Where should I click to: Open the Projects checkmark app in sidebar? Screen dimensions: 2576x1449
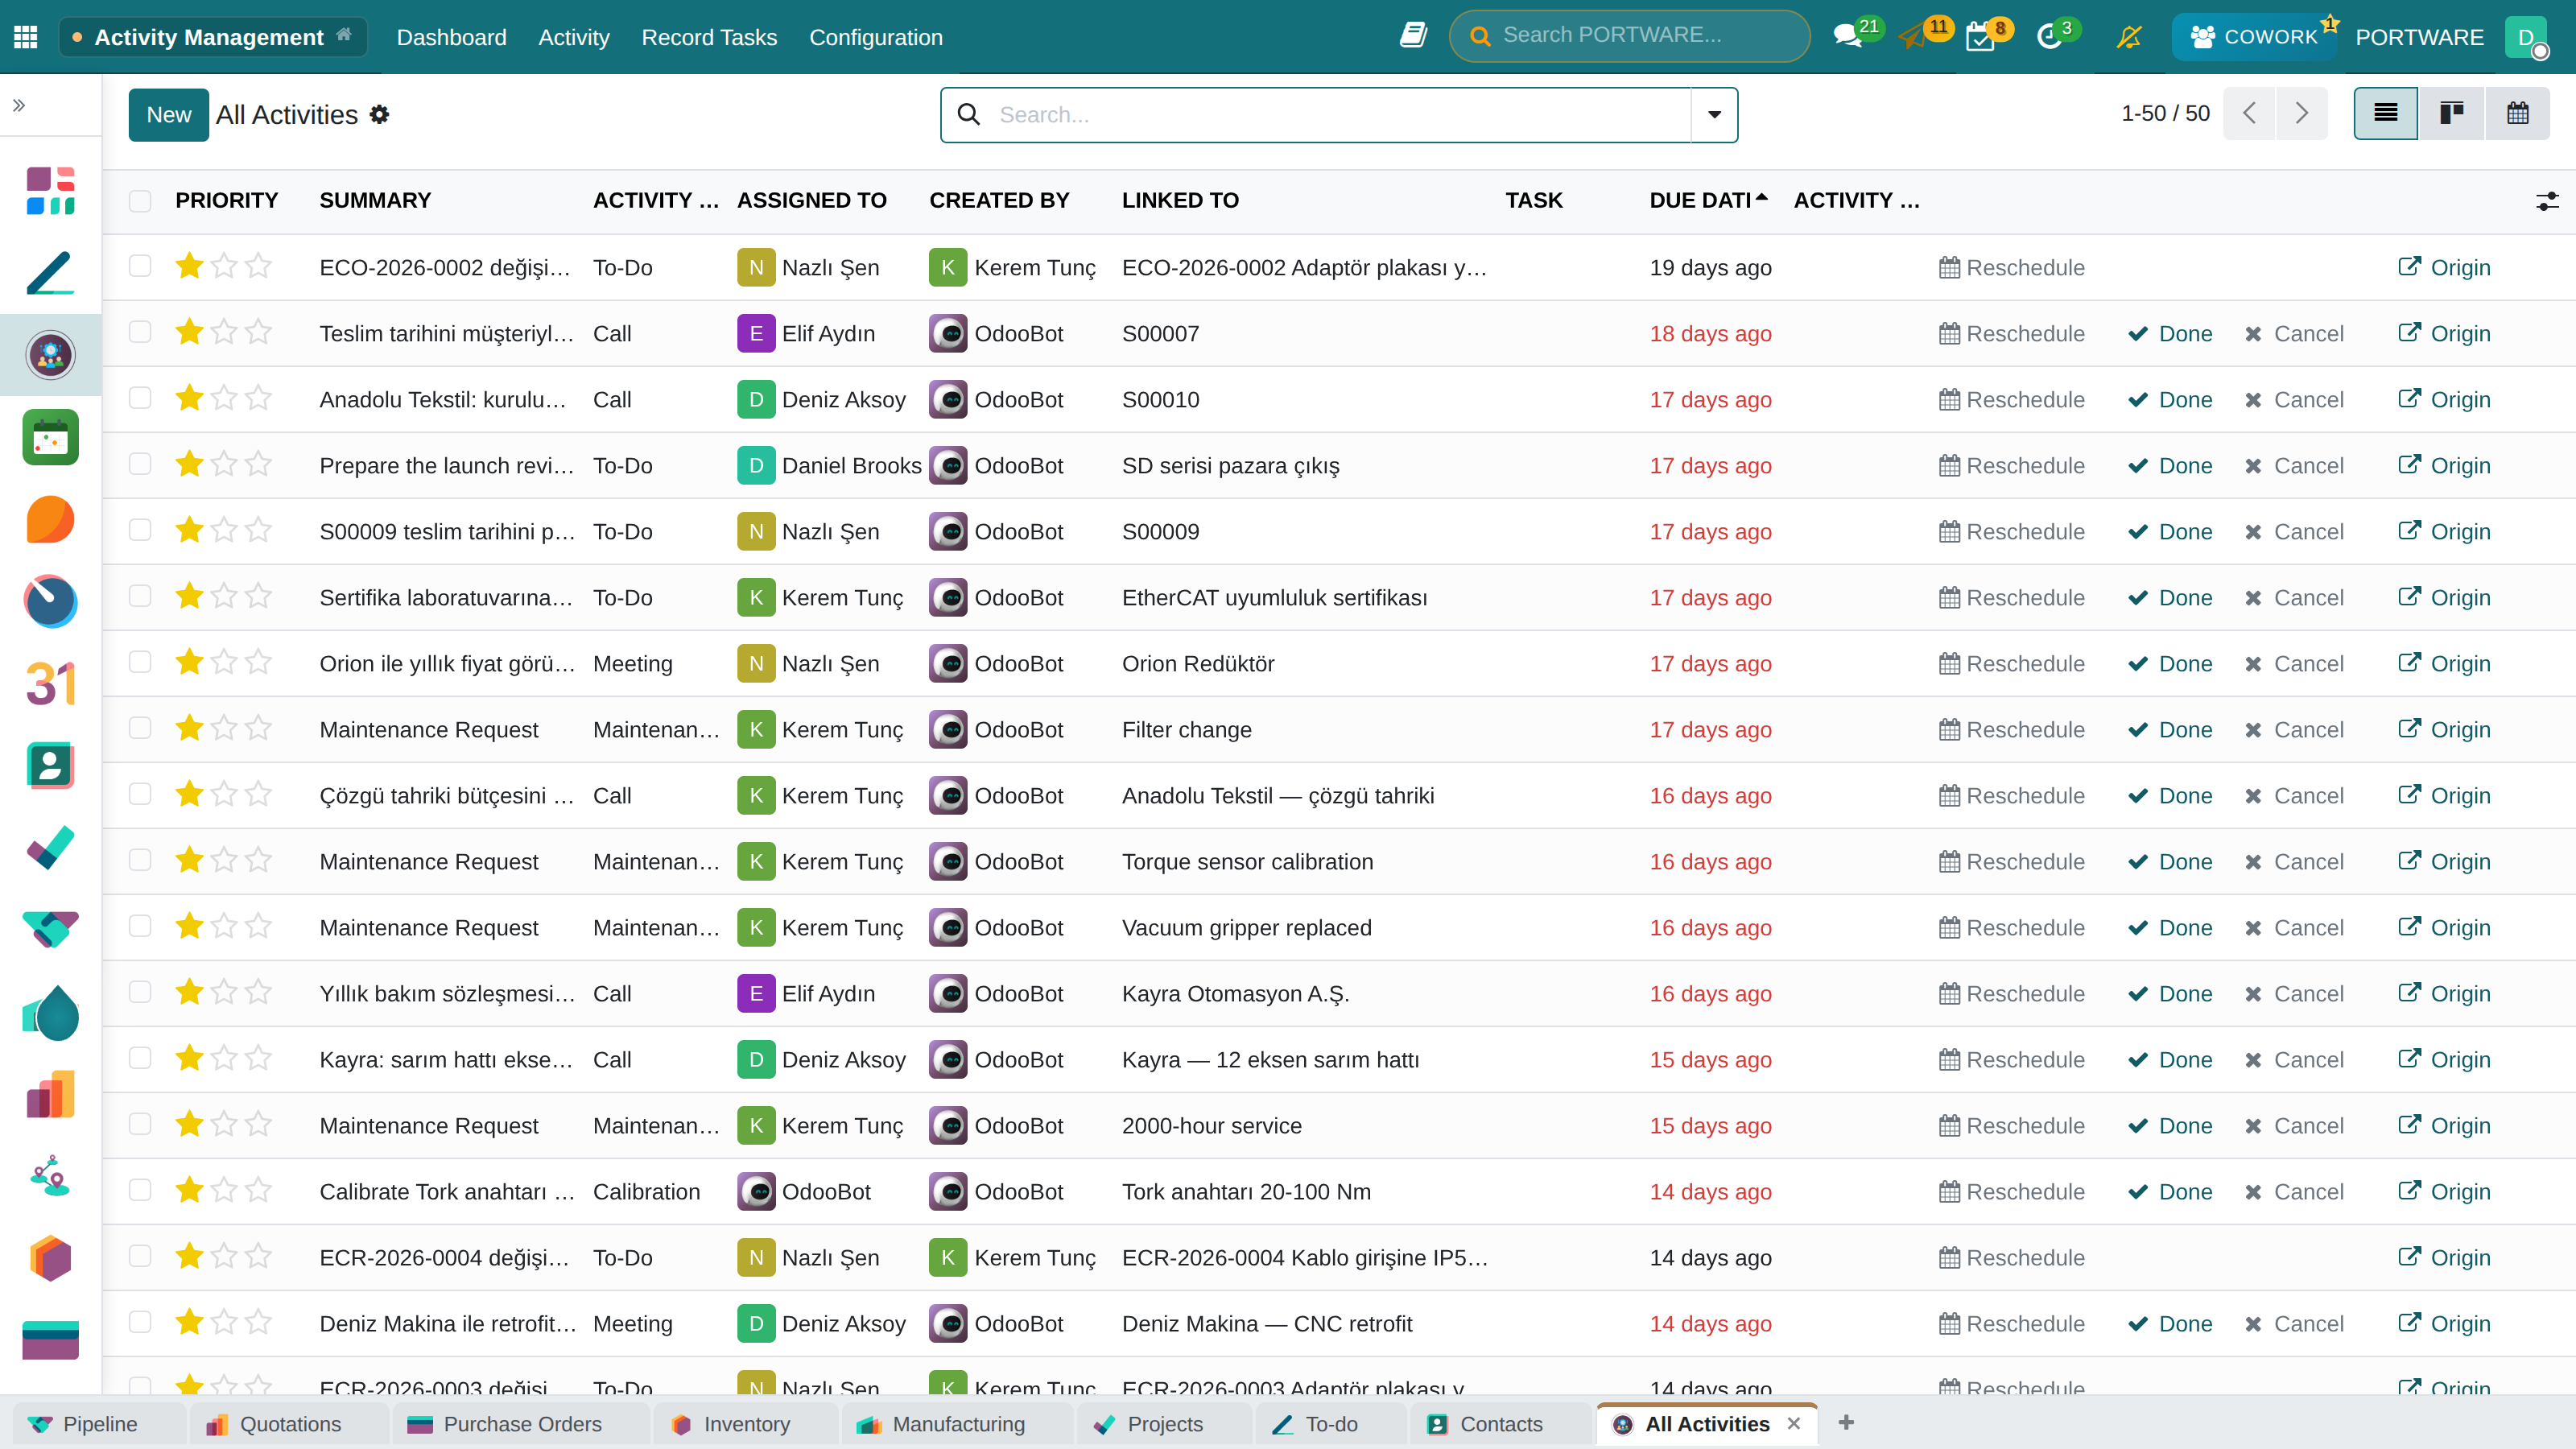pos(50,848)
